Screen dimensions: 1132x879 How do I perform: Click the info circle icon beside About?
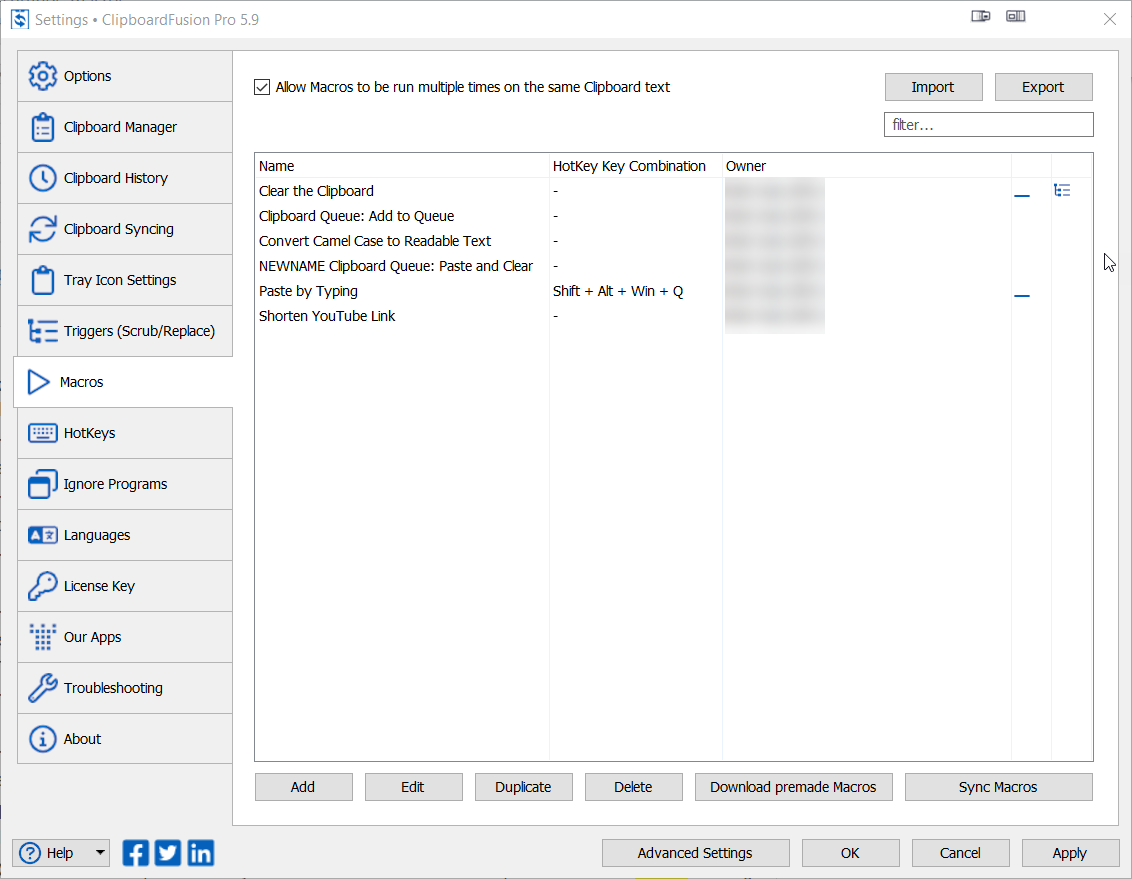click(x=43, y=739)
